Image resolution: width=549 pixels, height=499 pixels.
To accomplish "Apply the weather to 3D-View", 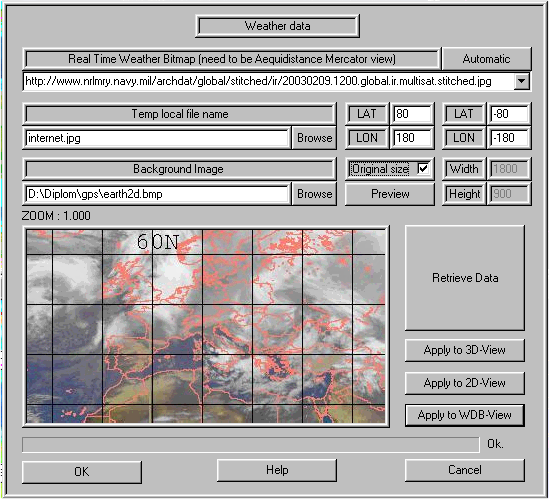I will tap(465, 350).
